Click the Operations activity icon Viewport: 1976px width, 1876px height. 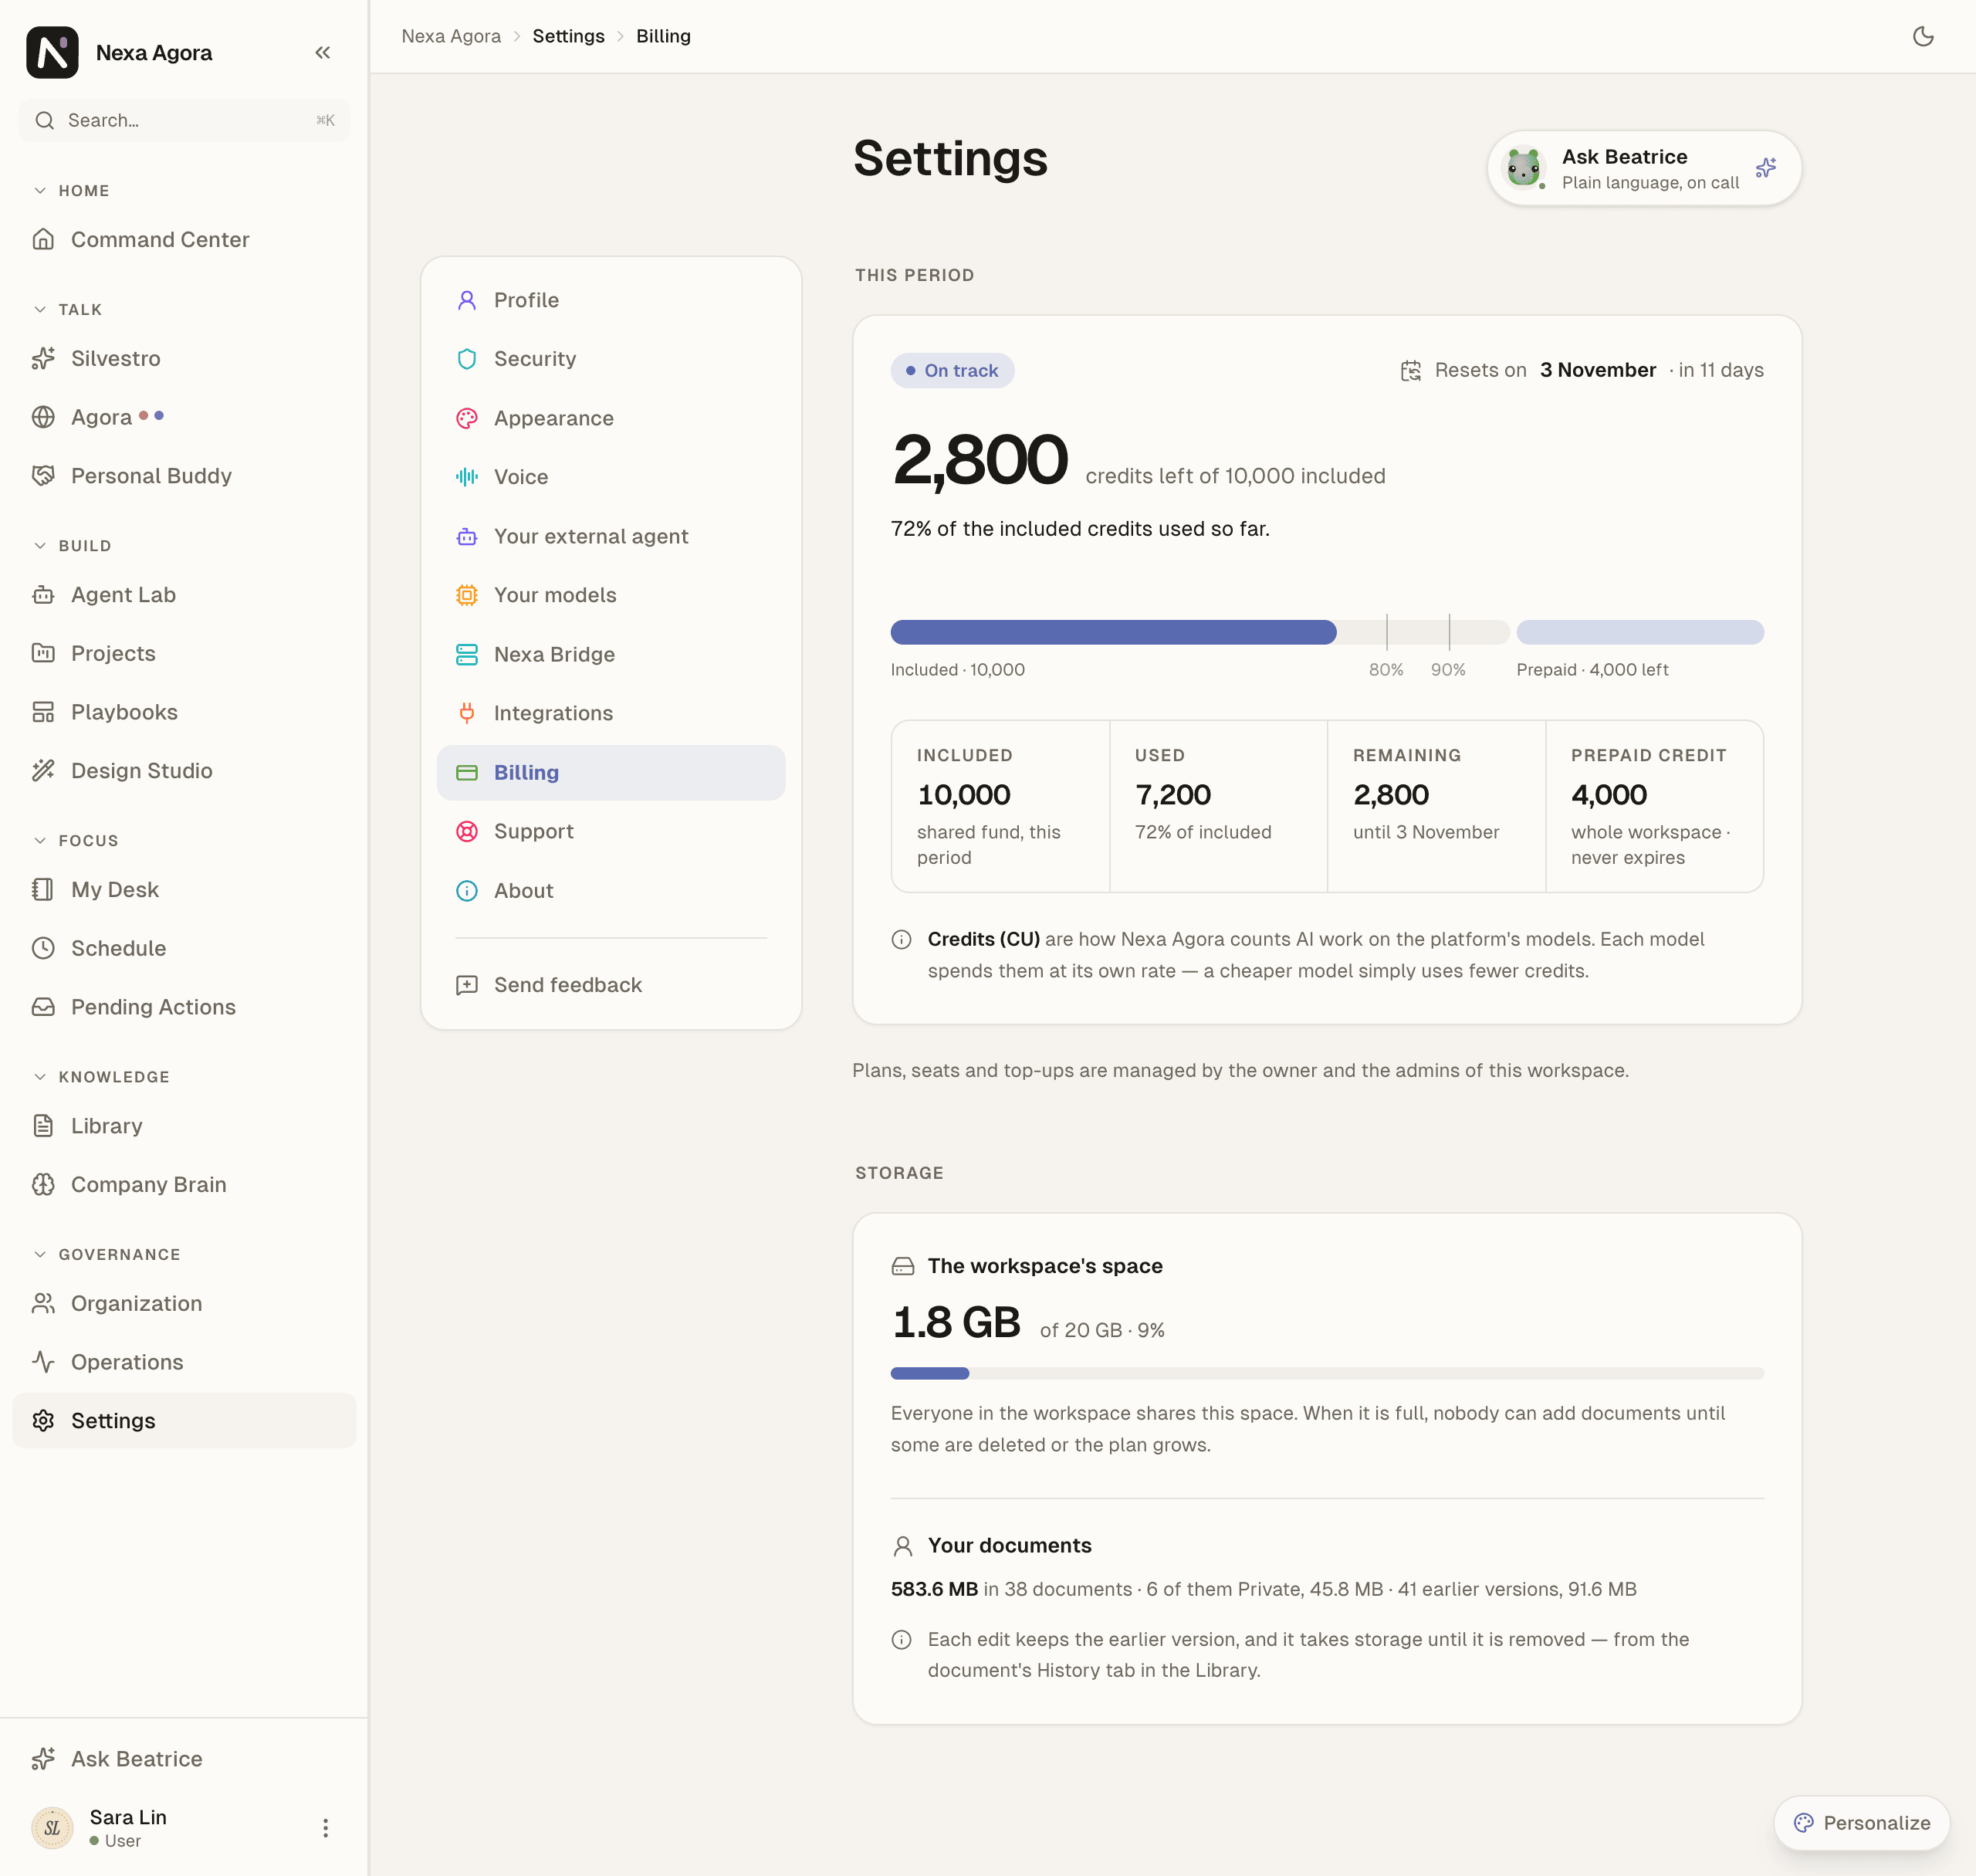(x=43, y=1362)
